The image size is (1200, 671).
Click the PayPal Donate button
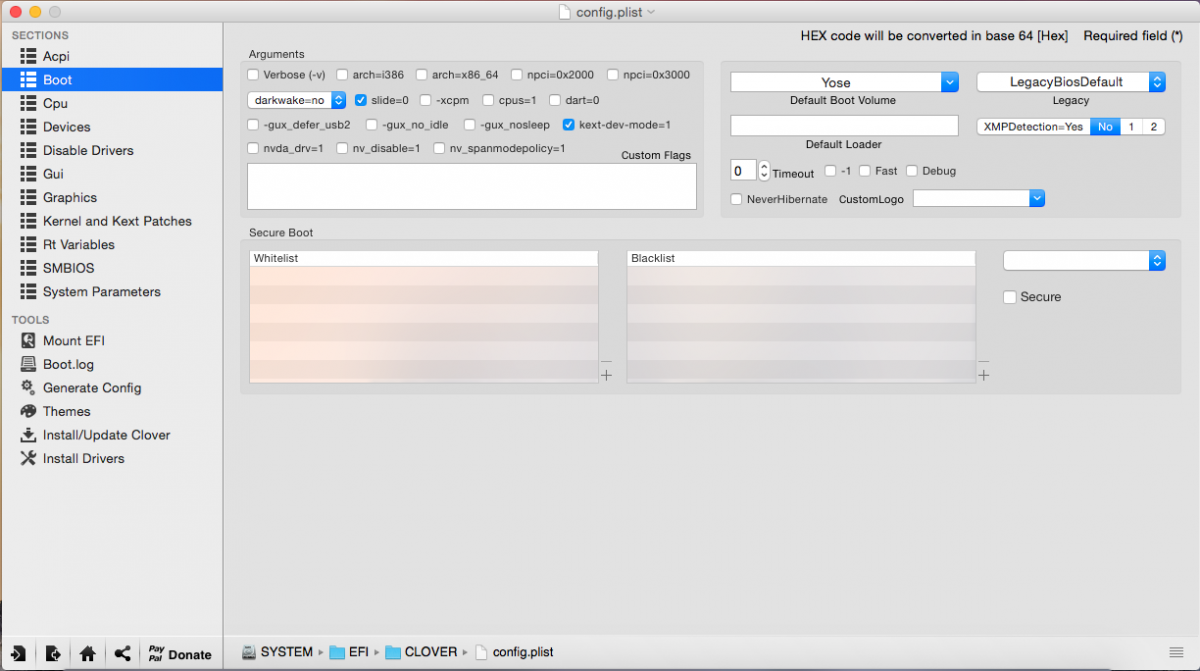point(180,654)
